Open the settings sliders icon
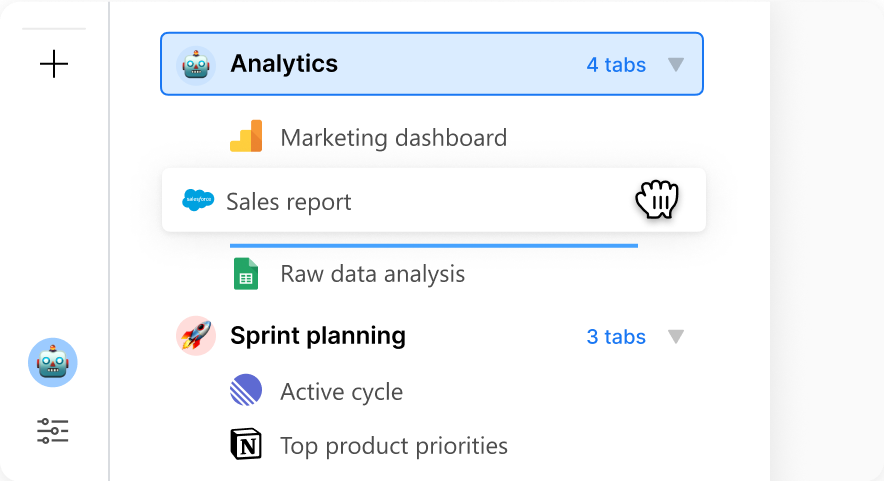 coord(53,431)
